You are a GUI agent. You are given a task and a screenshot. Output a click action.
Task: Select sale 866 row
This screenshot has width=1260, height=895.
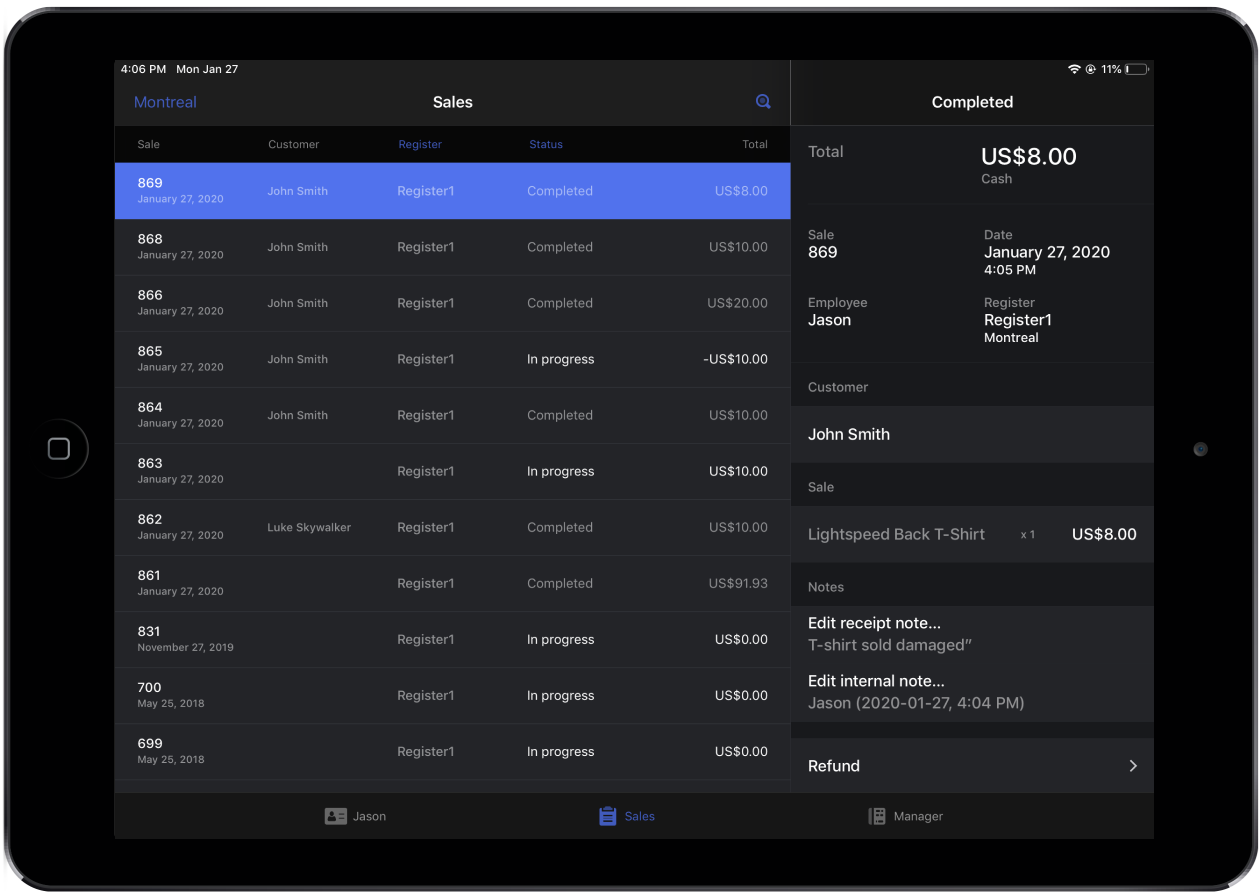click(452, 303)
